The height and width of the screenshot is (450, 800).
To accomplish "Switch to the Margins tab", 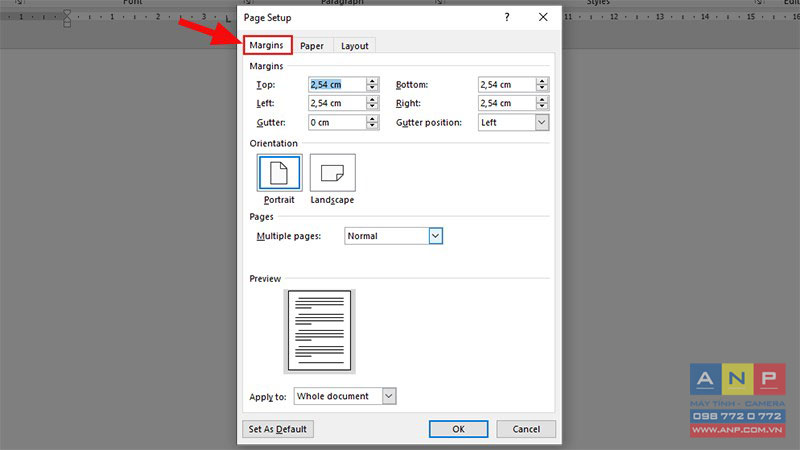I will click(x=267, y=45).
